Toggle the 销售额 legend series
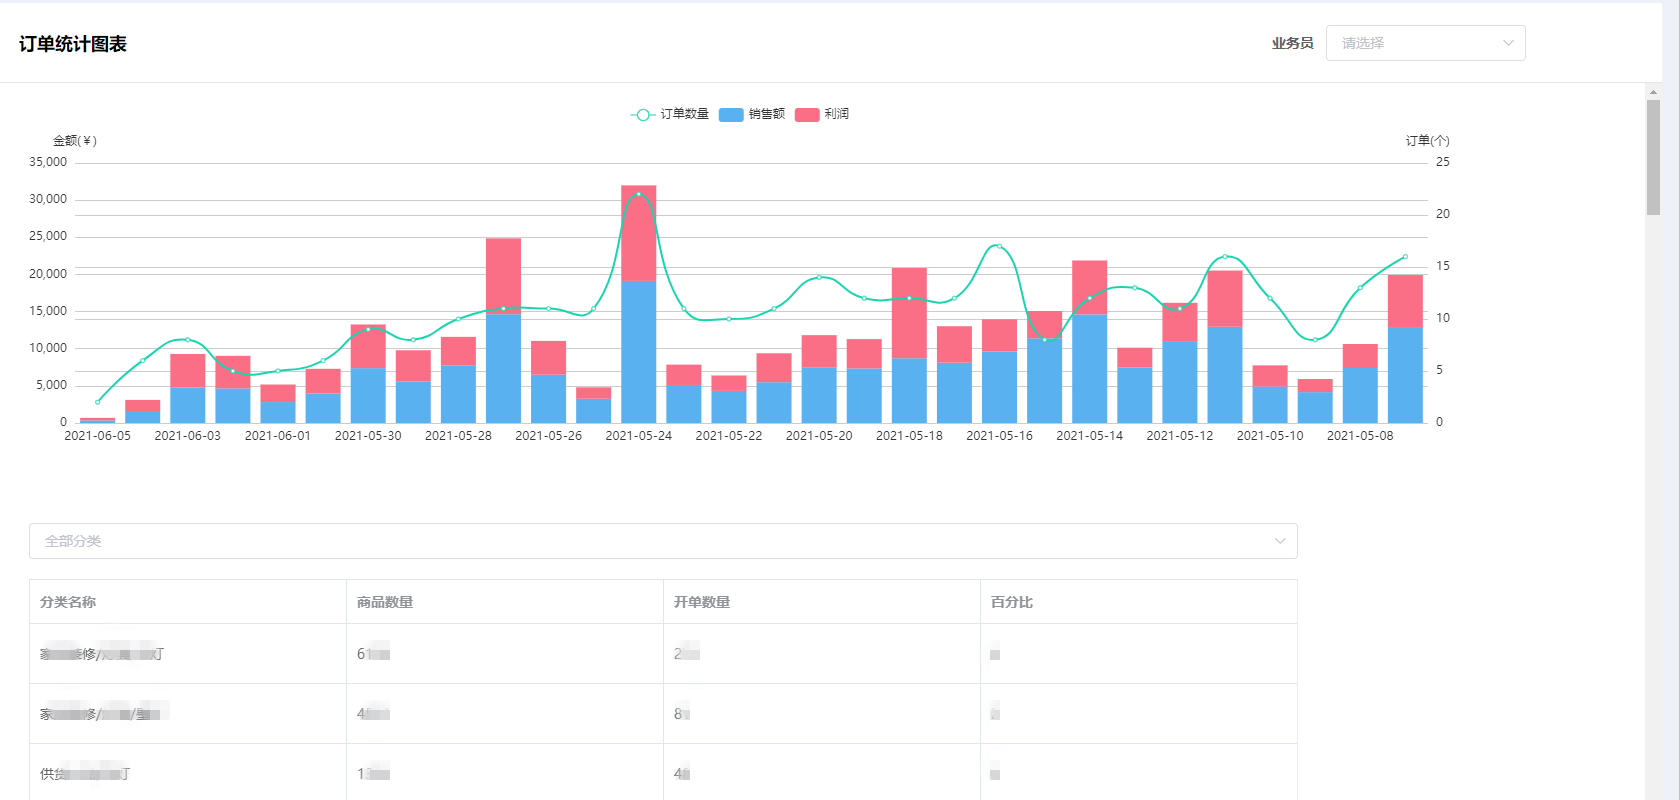The width and height of the screenshot is (1680, 800). [x=766, y=114]
